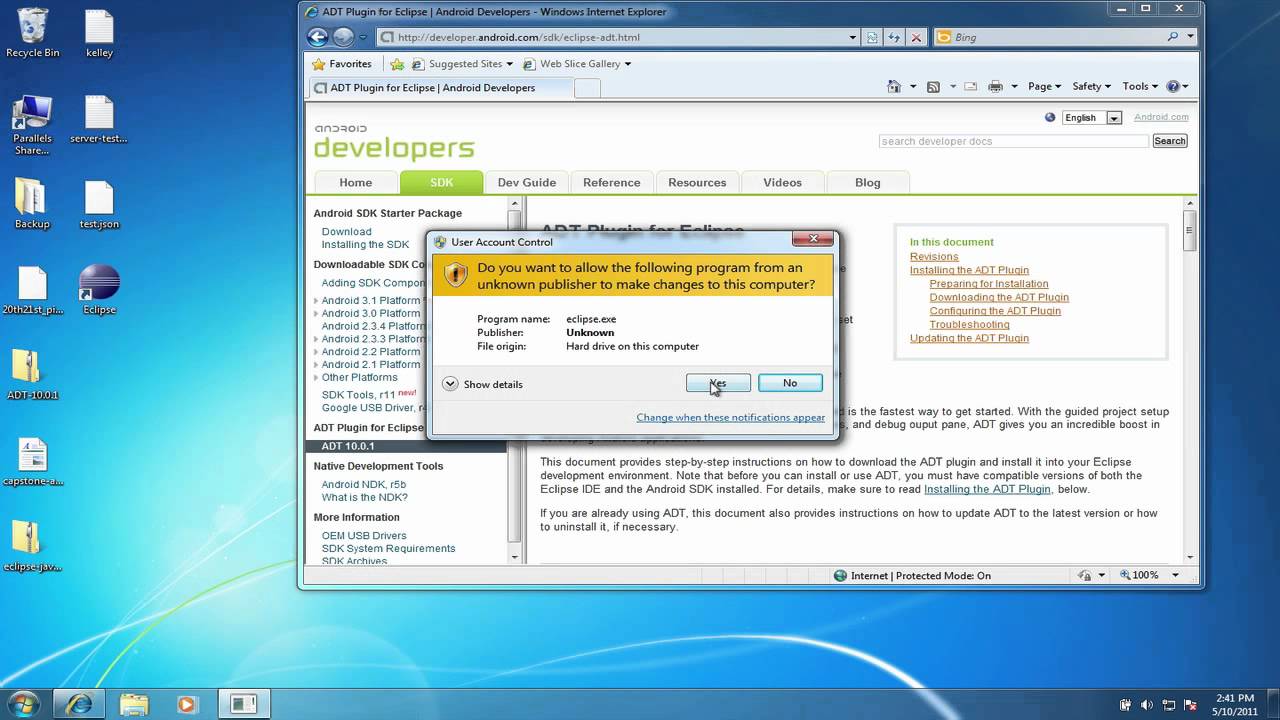Open the Page menu
The width and height of the screenshot is (1280, 720).
point(1044,87)
